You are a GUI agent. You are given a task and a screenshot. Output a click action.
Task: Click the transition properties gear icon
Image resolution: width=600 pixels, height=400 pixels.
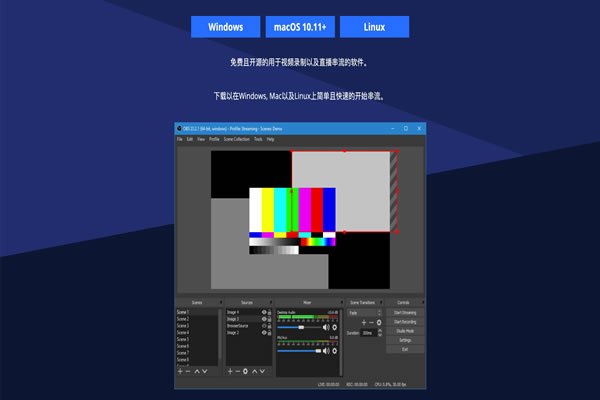[x=380, y=322]
